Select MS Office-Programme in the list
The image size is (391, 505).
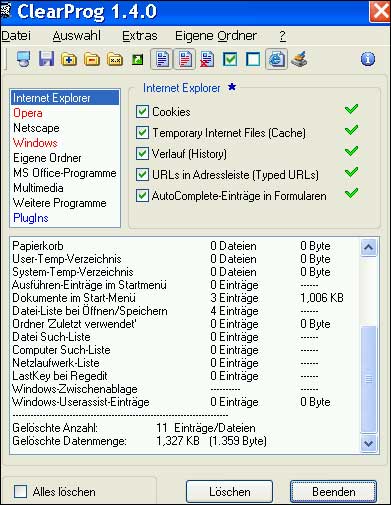tap(65, 173)
